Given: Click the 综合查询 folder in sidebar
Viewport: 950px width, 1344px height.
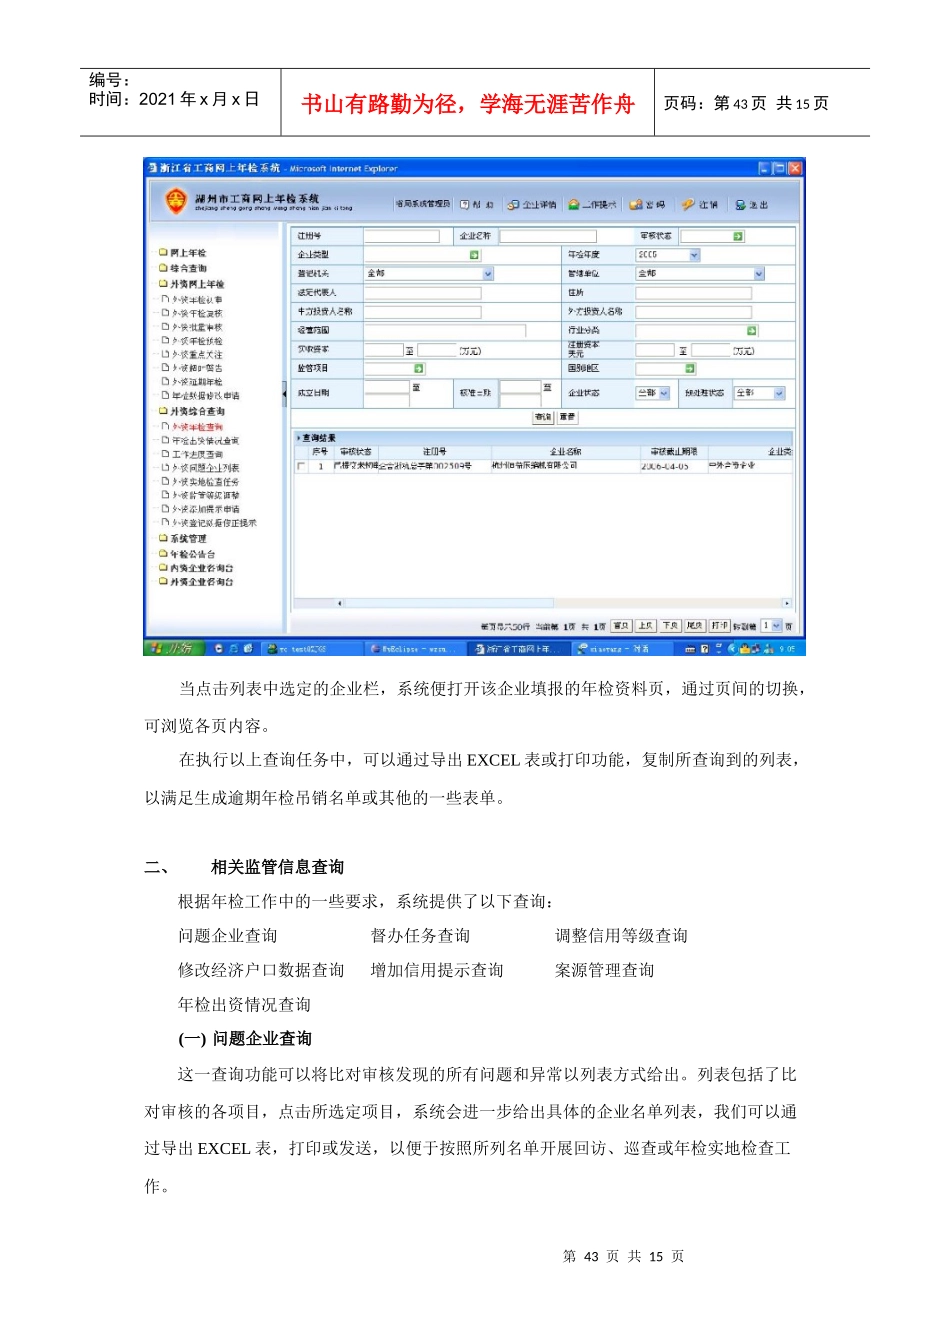Looking at the screenshot, I should pyautogui.click(x=183, y=268).
